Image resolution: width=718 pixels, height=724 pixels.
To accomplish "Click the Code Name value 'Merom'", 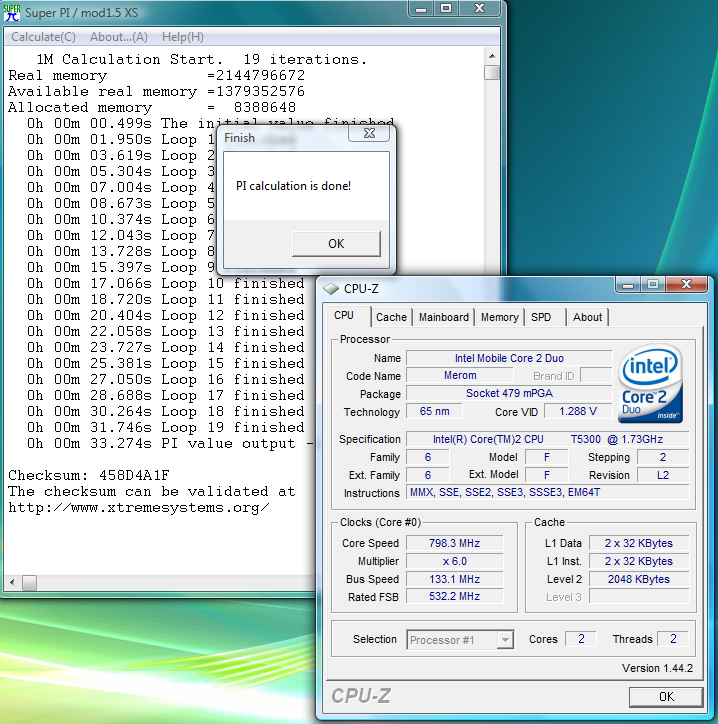I will [x=460, y=376].
